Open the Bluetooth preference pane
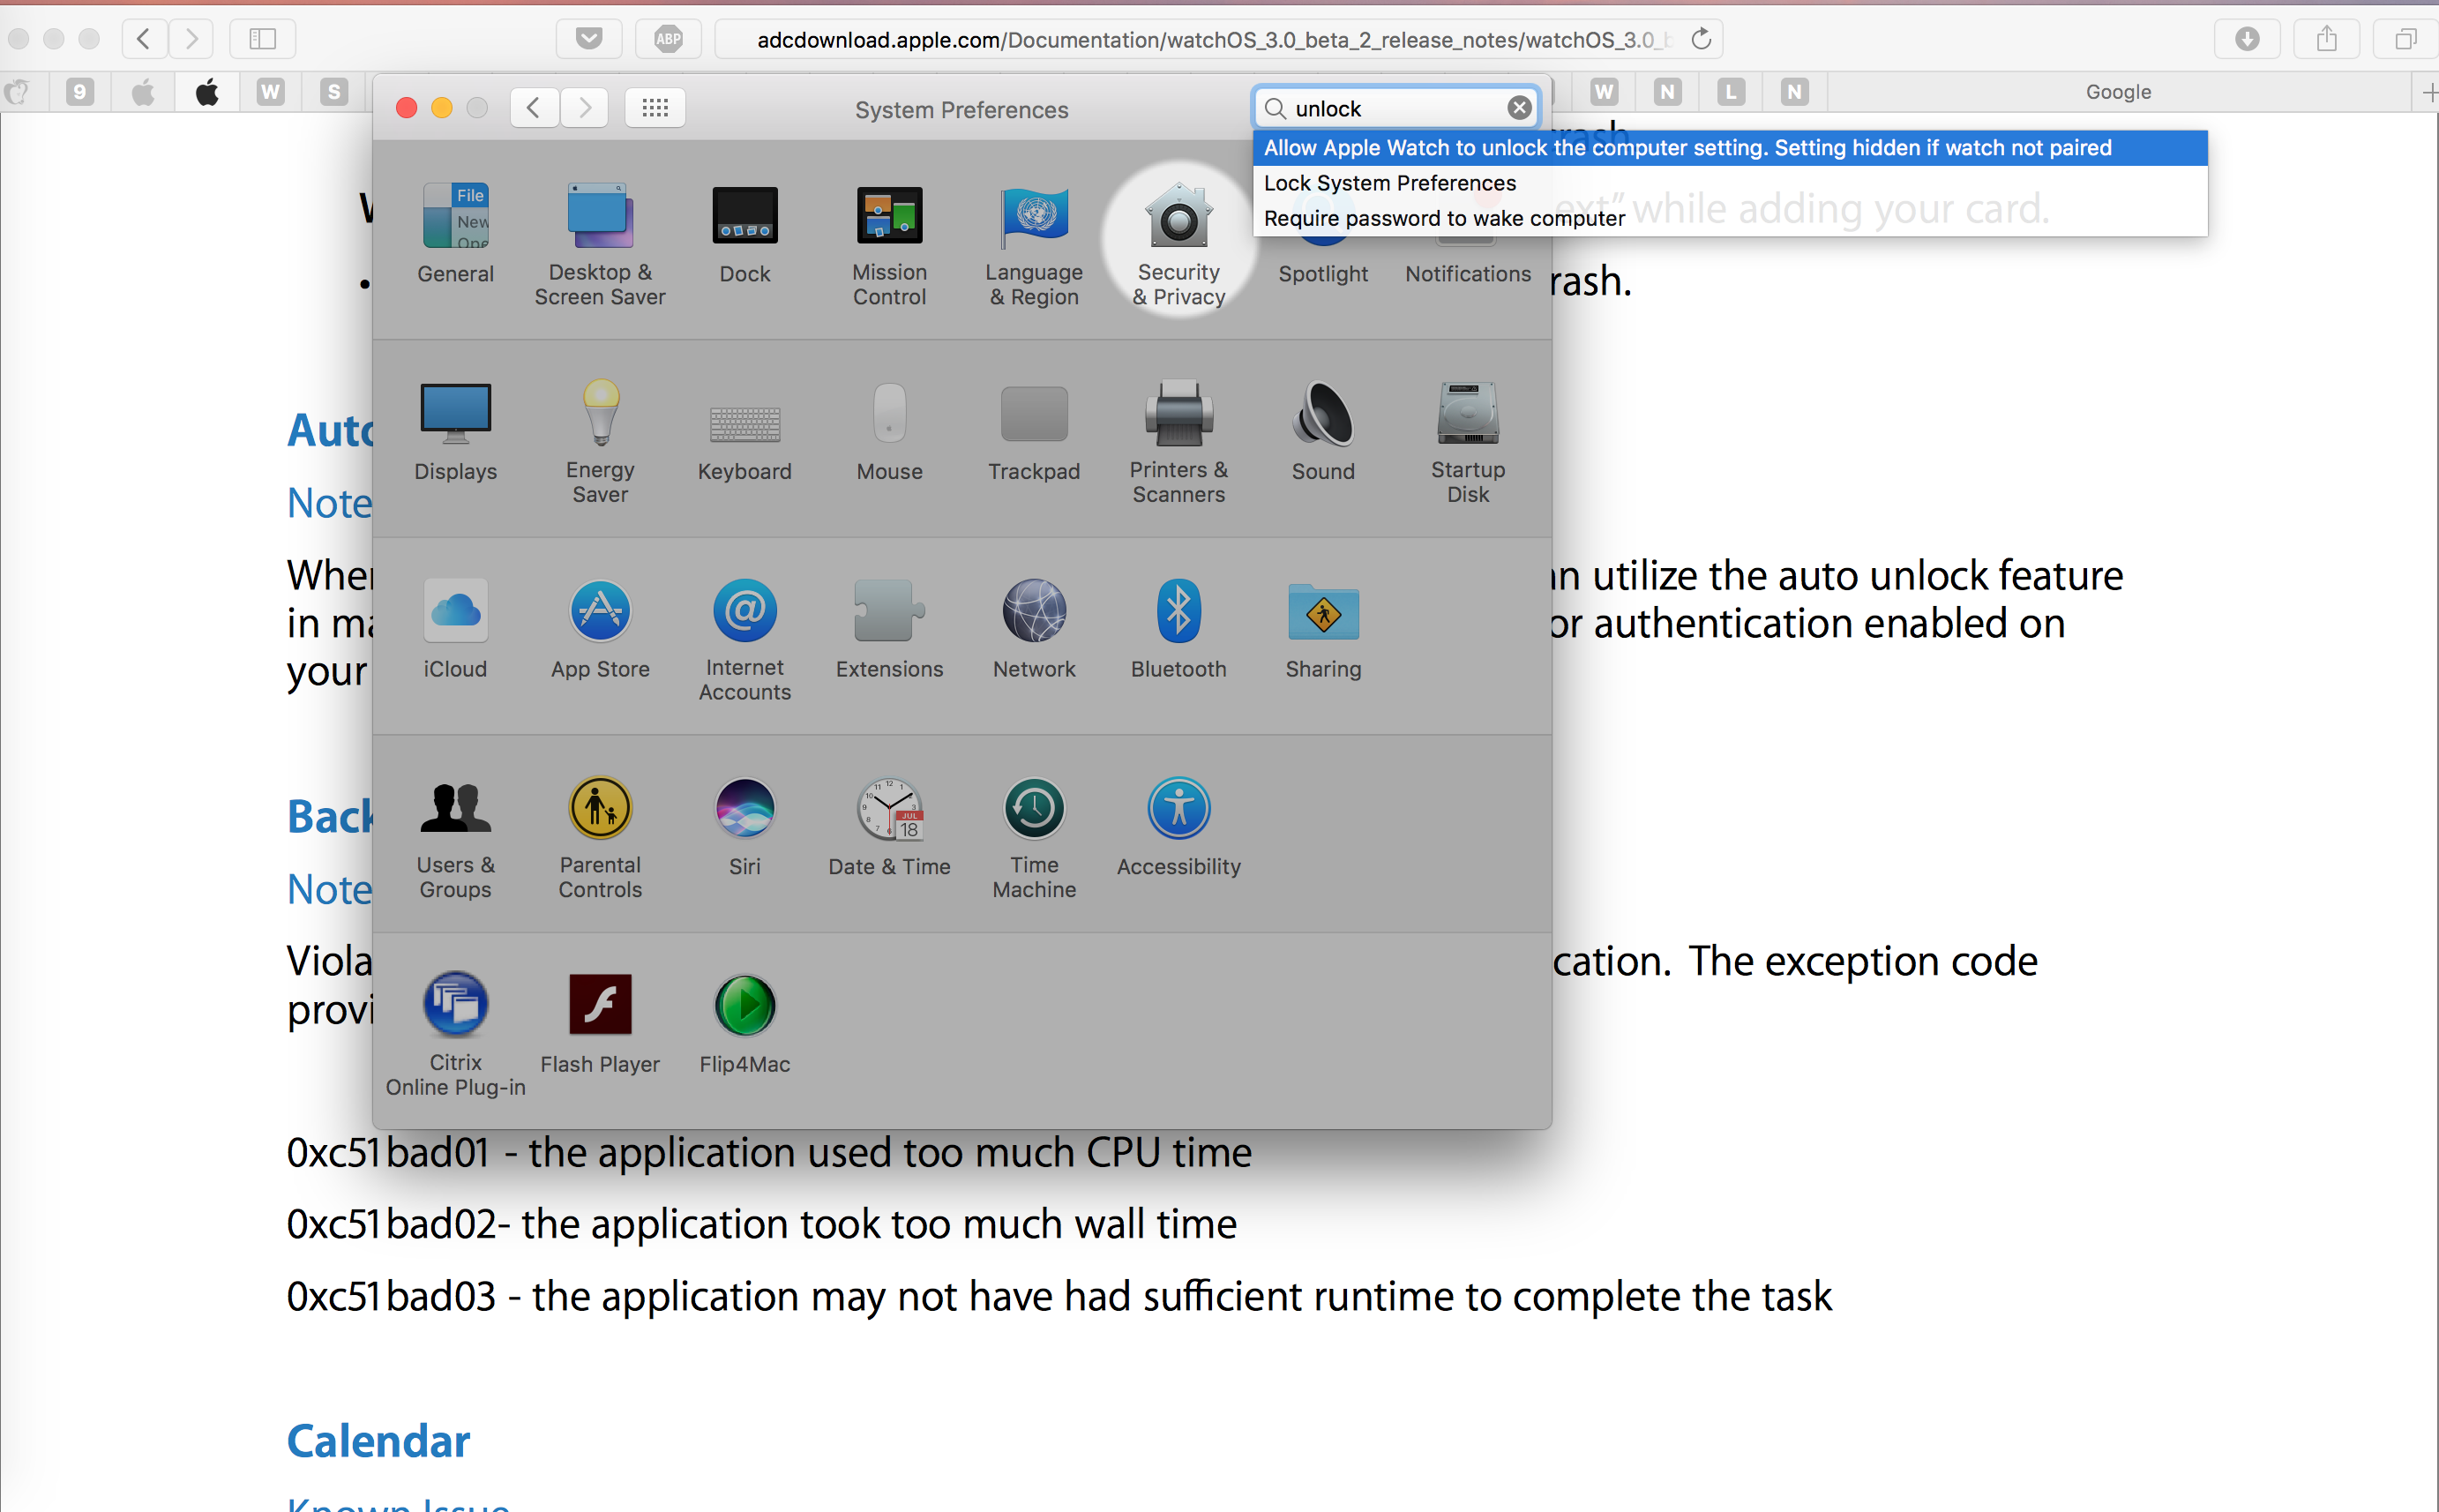The image size is (2439, 1512). [x=1179, y=629]
